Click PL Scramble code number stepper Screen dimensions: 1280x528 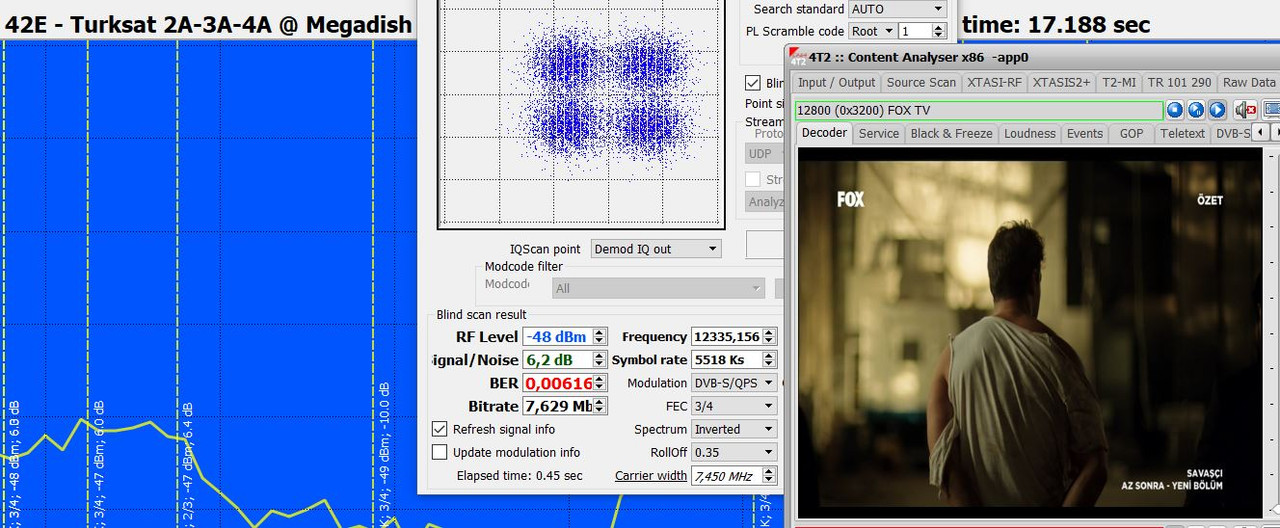[938, 31]
